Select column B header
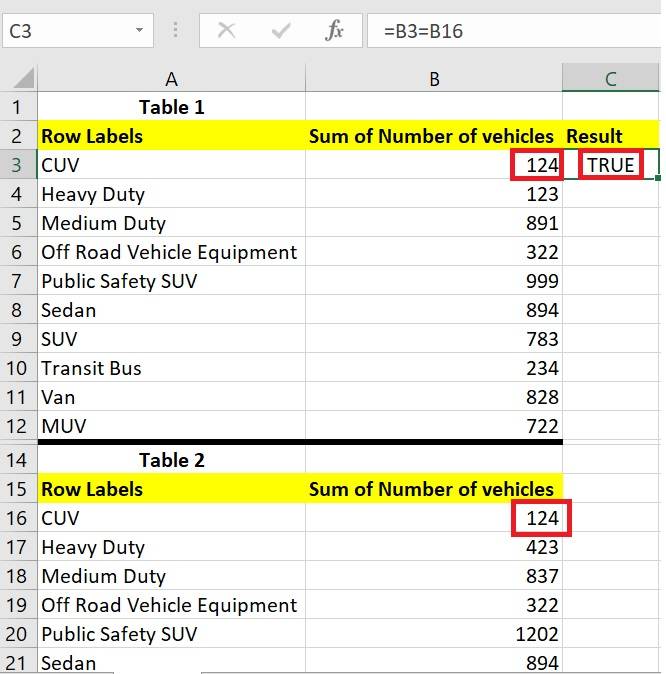666x674 pixels. click(x=433, y=79)
